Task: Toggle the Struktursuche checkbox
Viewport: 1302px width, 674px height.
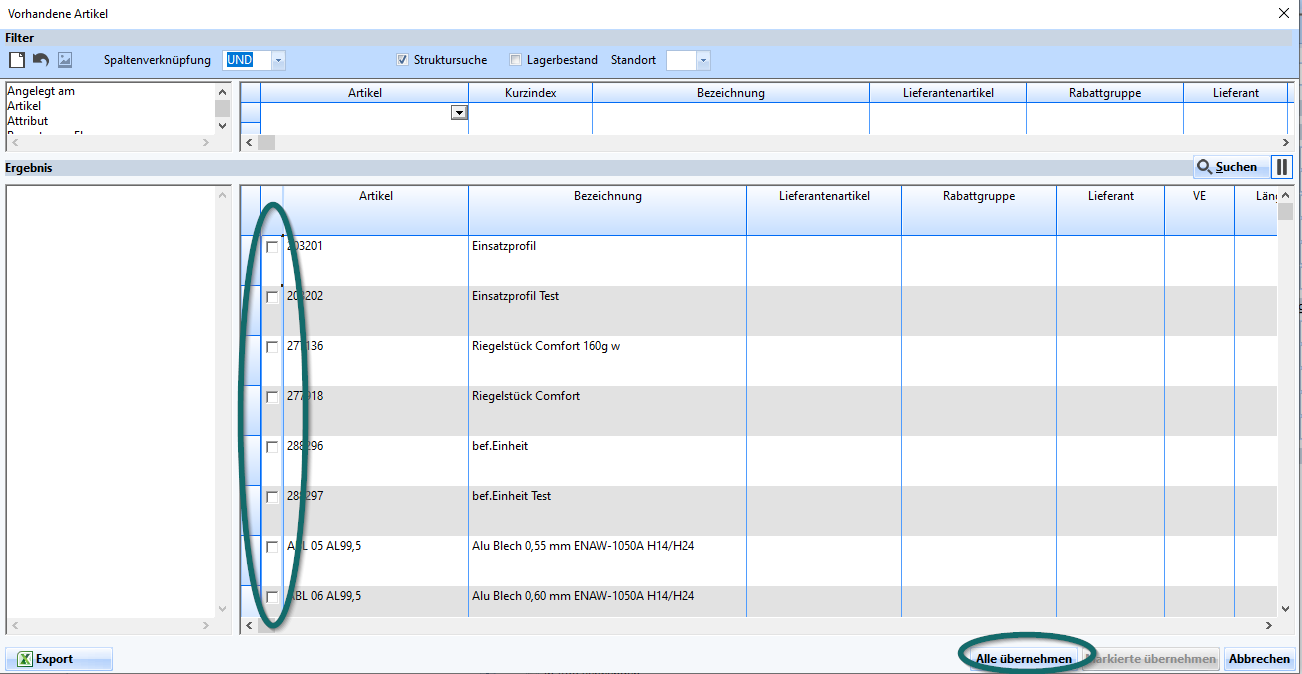Action: pos(403,60)
